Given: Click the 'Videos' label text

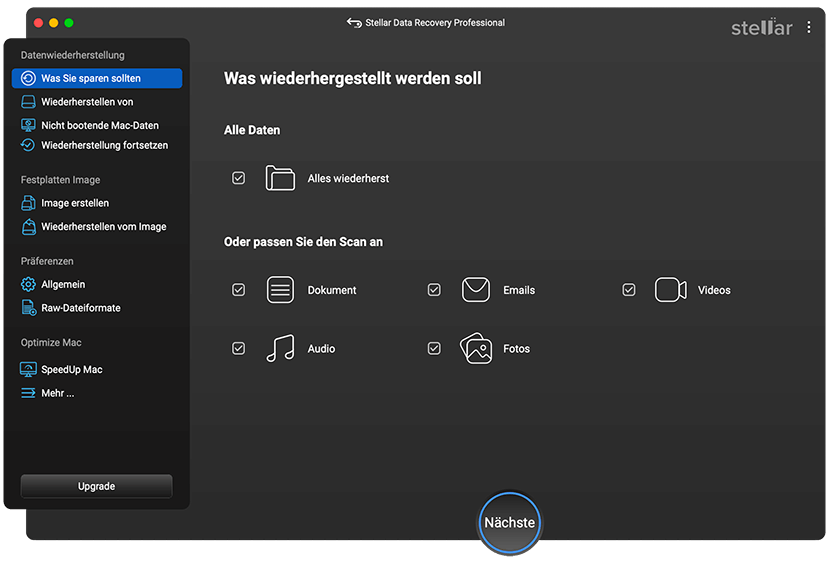Looking at the screenshot, I should tap(714, 290).
